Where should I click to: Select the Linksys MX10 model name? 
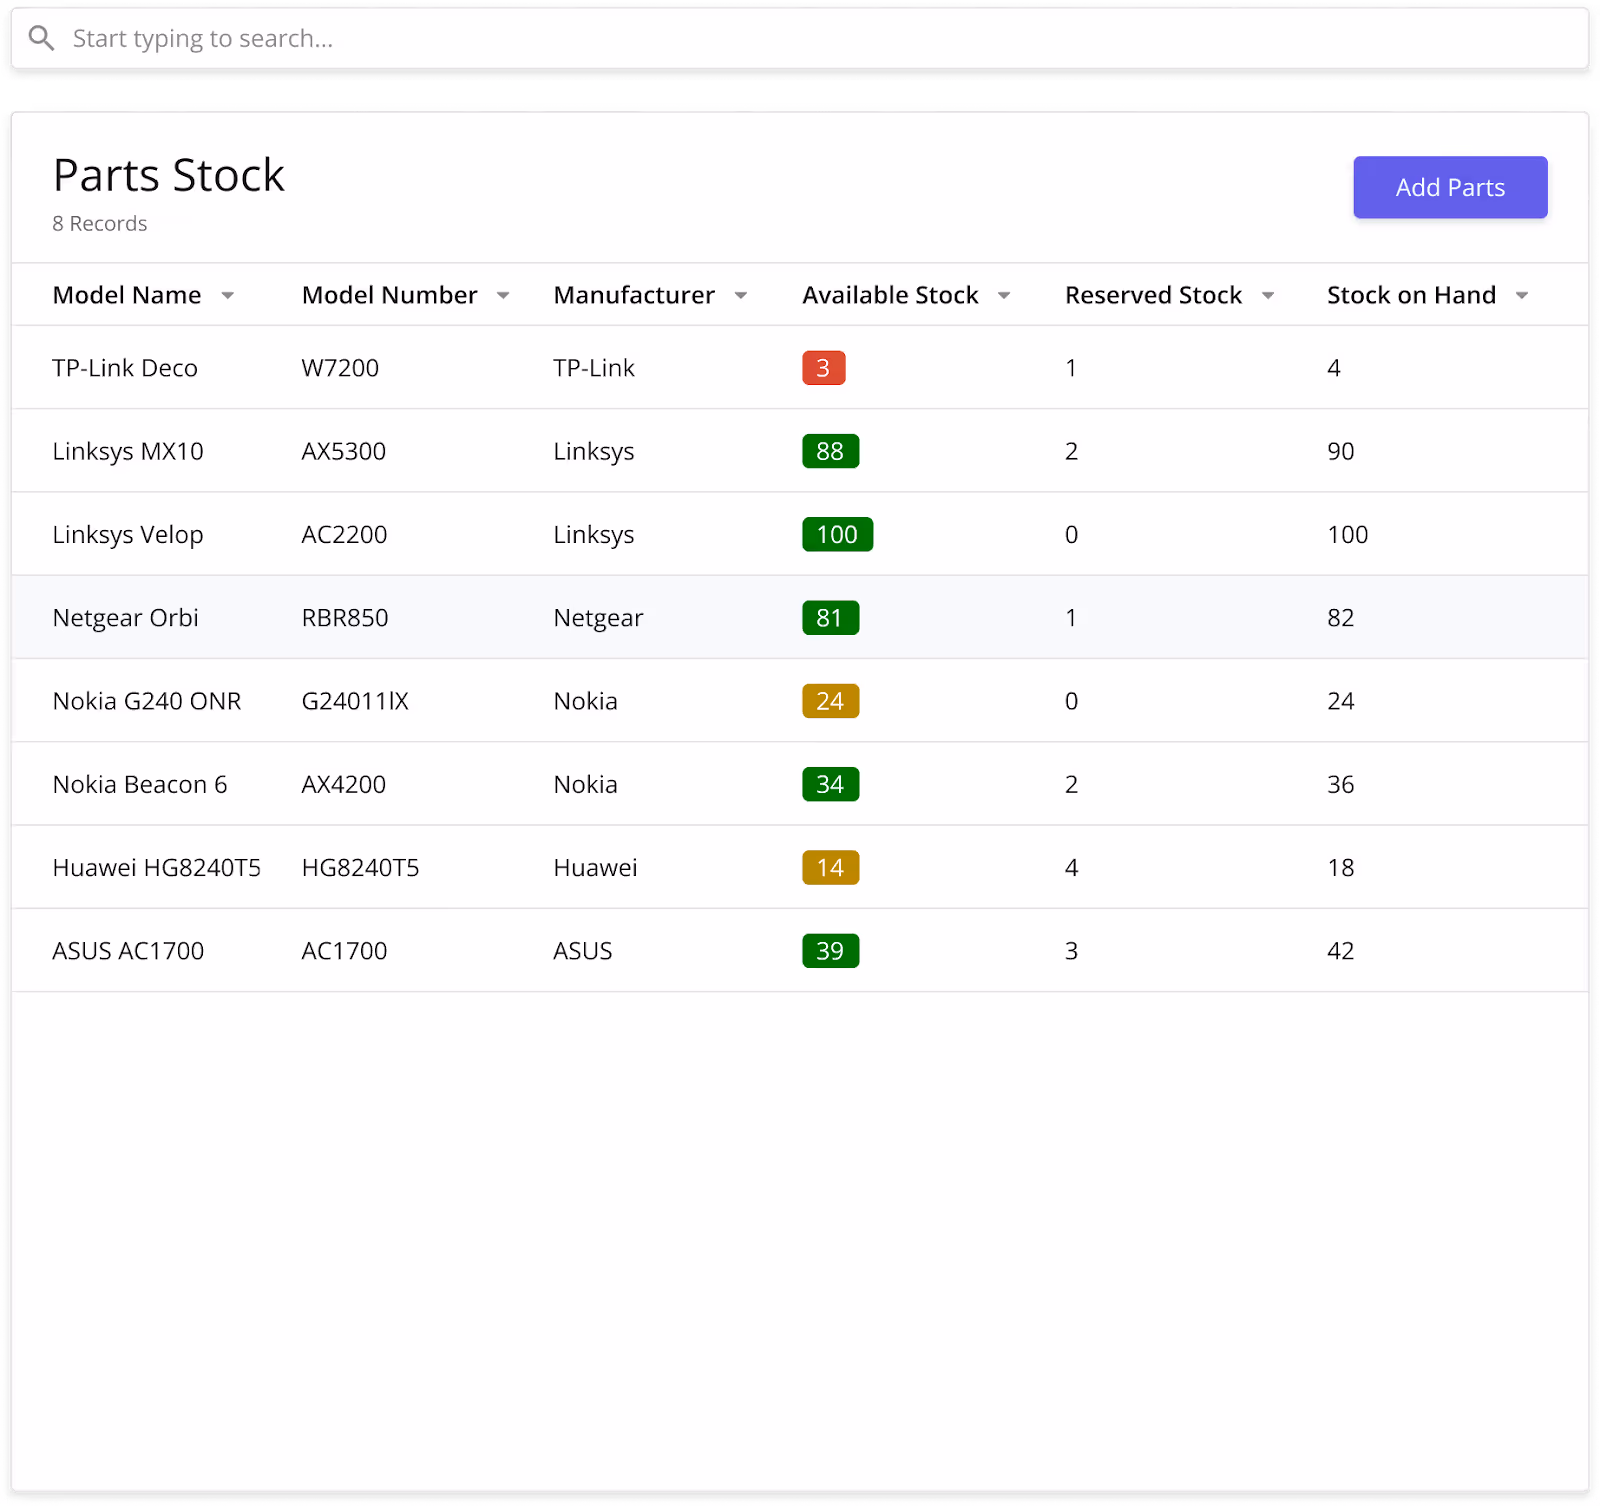tap(128, 451)
